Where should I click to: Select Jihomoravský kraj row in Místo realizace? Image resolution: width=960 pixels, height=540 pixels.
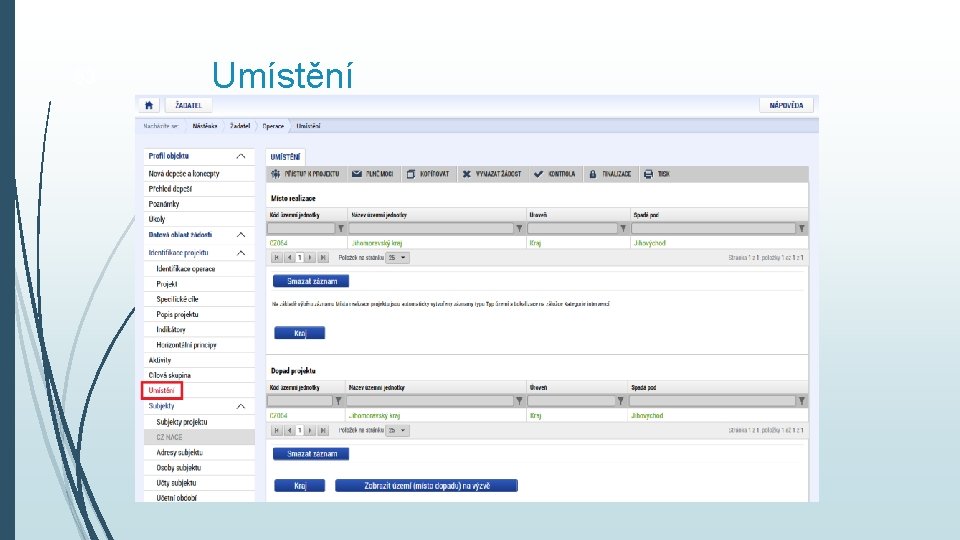tap(537, 243)
